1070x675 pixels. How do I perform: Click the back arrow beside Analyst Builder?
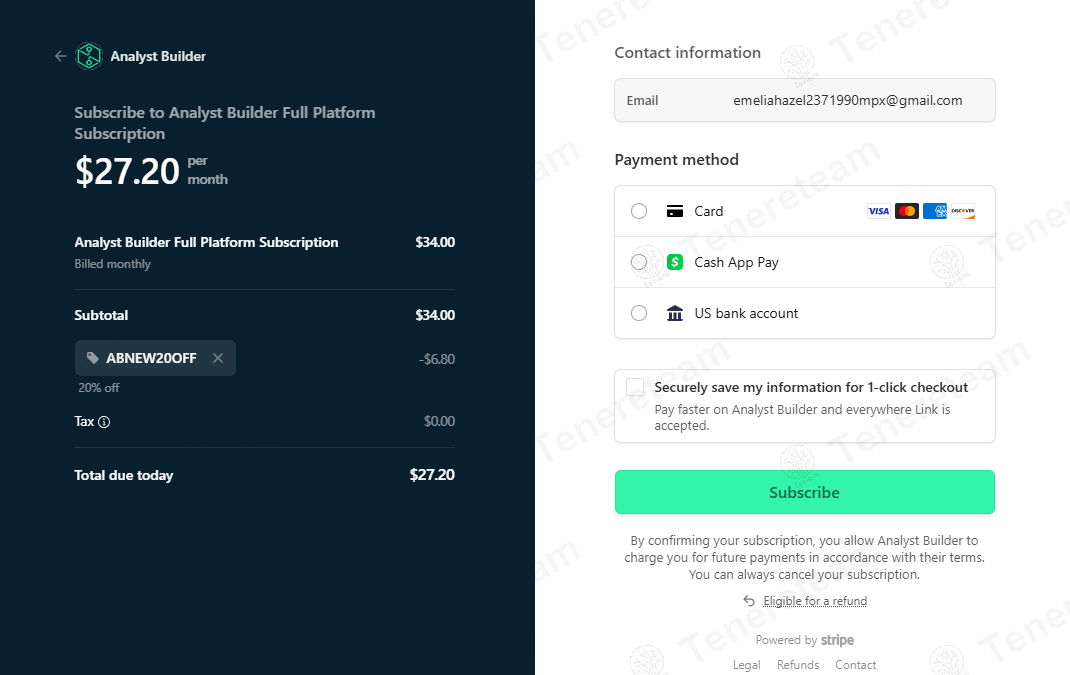61,56
